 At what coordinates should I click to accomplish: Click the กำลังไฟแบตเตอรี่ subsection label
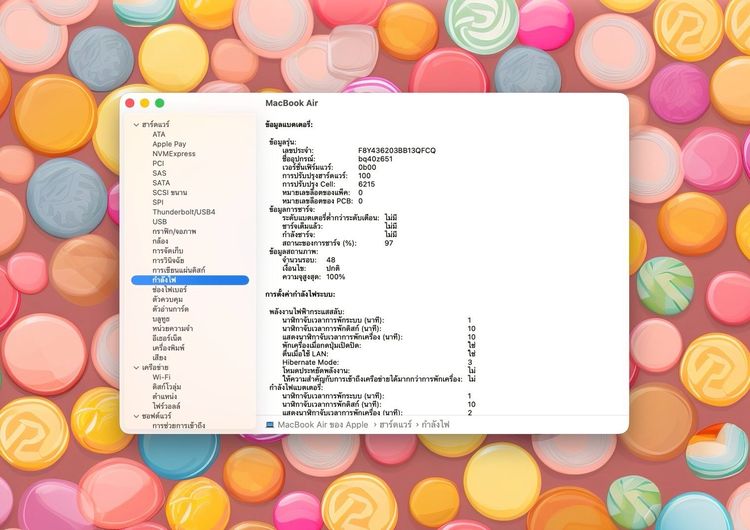pos(296,387)
